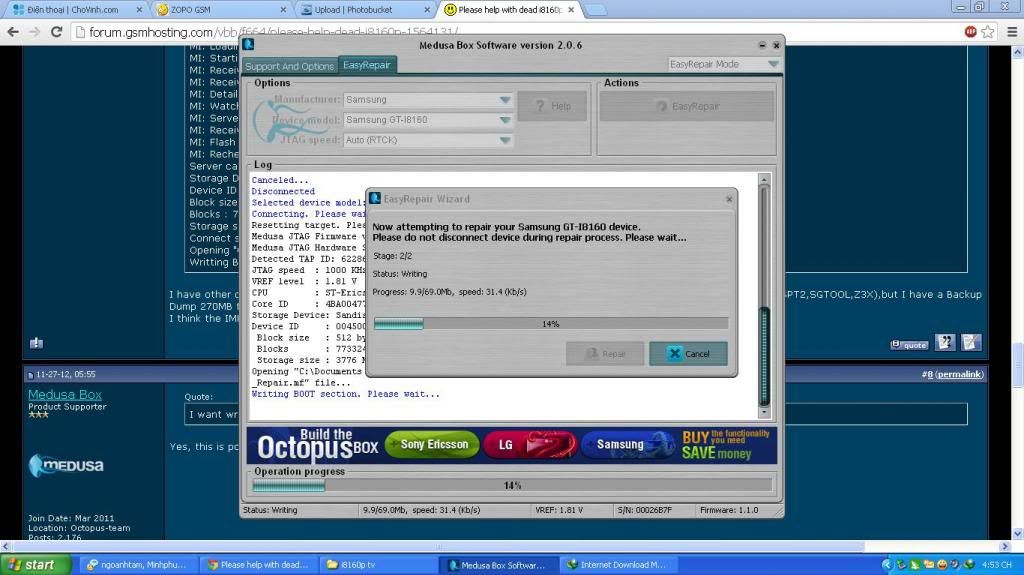Click Cancel in the EasyRepair Wizard
This screenshot has height=575, width=1024.
[x=688, y=353]
